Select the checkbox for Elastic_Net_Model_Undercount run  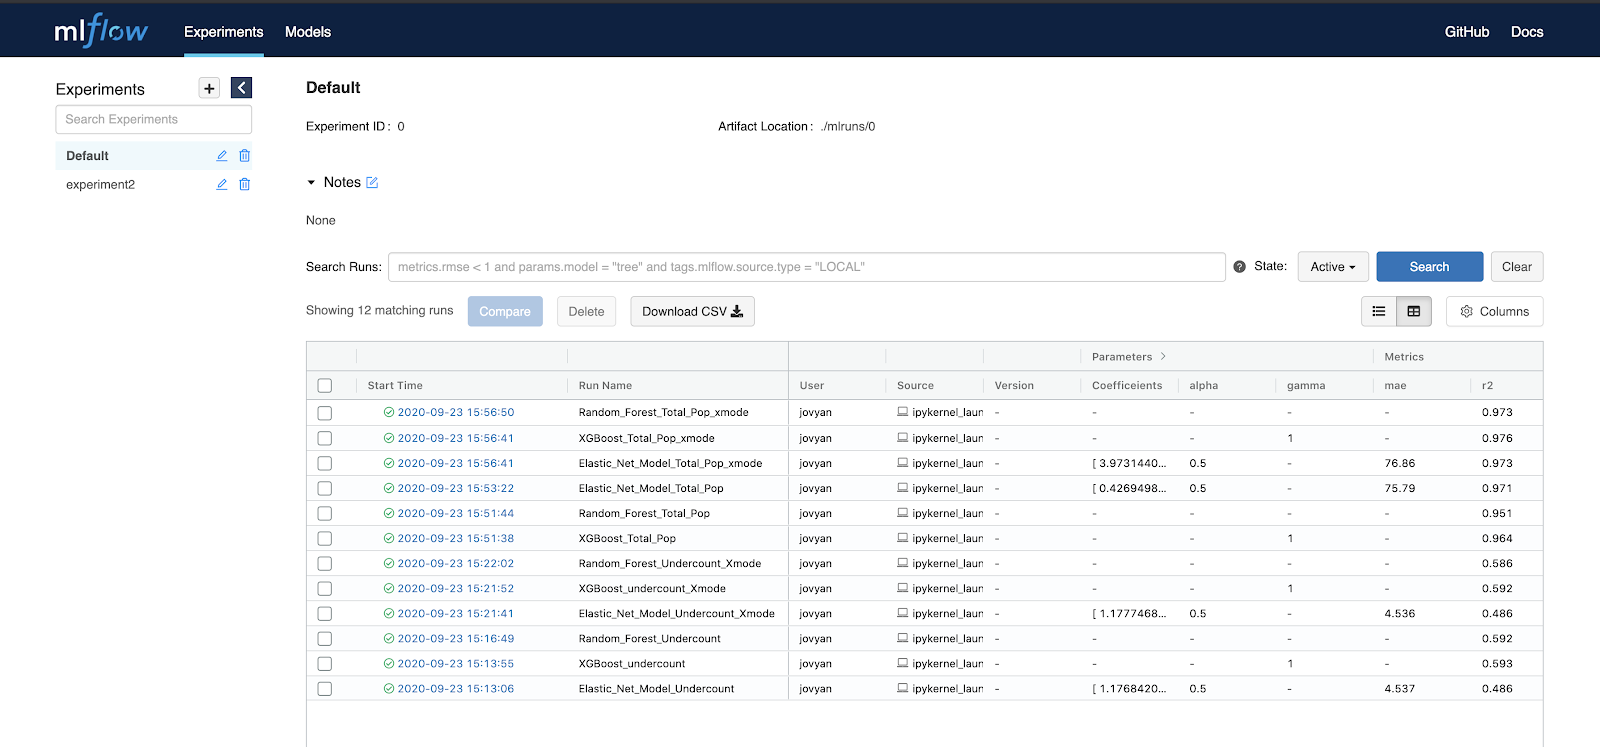coord(325,689)
